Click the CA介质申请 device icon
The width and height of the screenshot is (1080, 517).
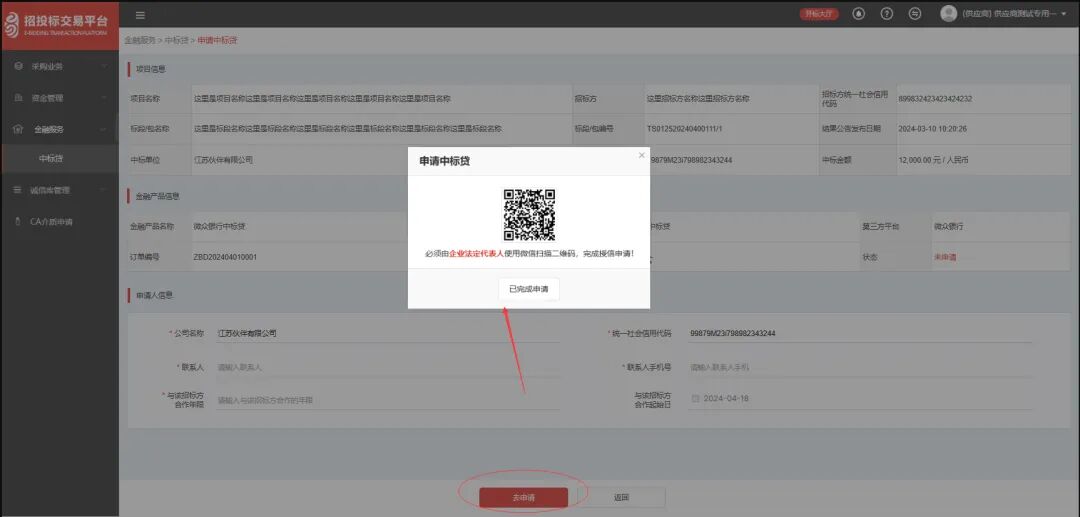(x=18, y=222)
